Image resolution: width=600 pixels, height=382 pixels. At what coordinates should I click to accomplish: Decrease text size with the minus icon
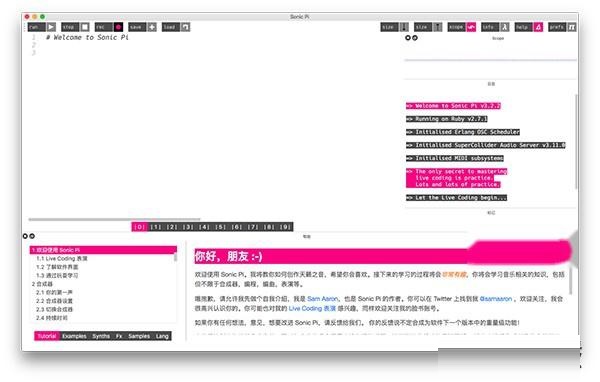coord(404,27)
